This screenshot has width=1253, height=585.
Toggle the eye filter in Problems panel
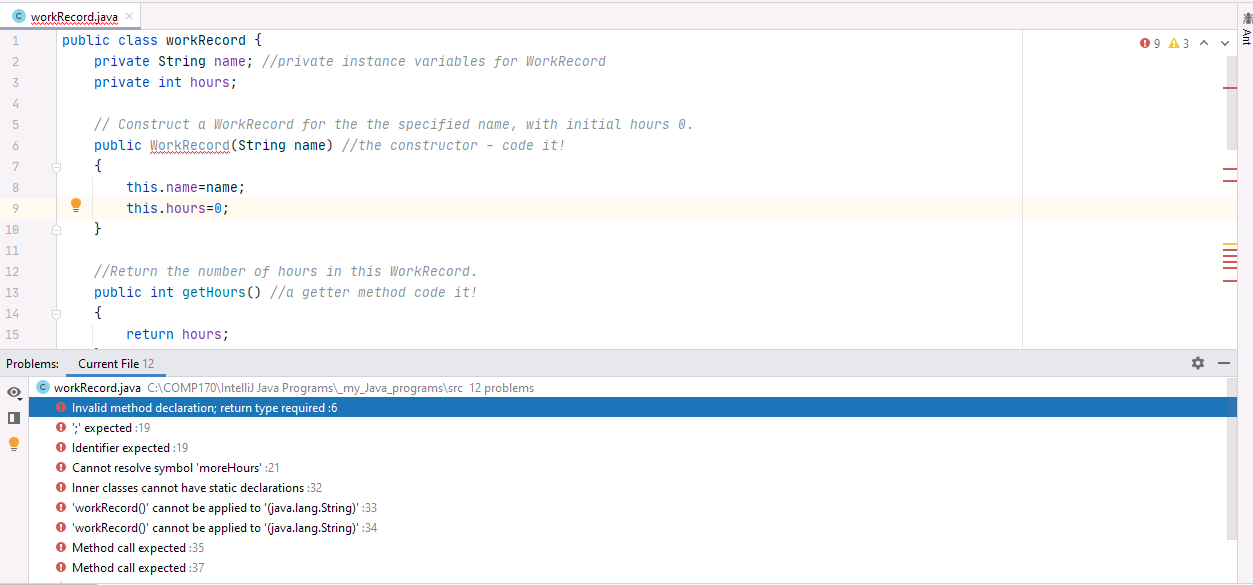tap(13, 391)
